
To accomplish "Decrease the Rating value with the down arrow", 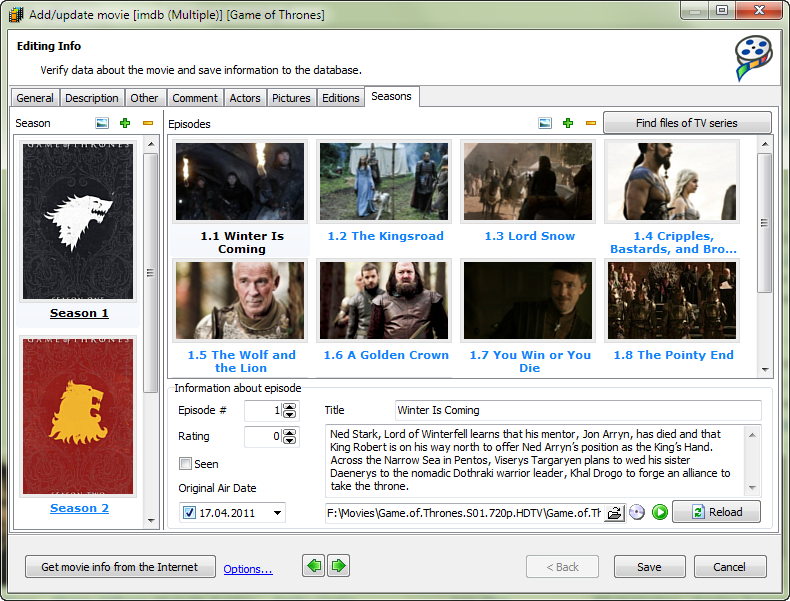I will (x=290, y=441).
